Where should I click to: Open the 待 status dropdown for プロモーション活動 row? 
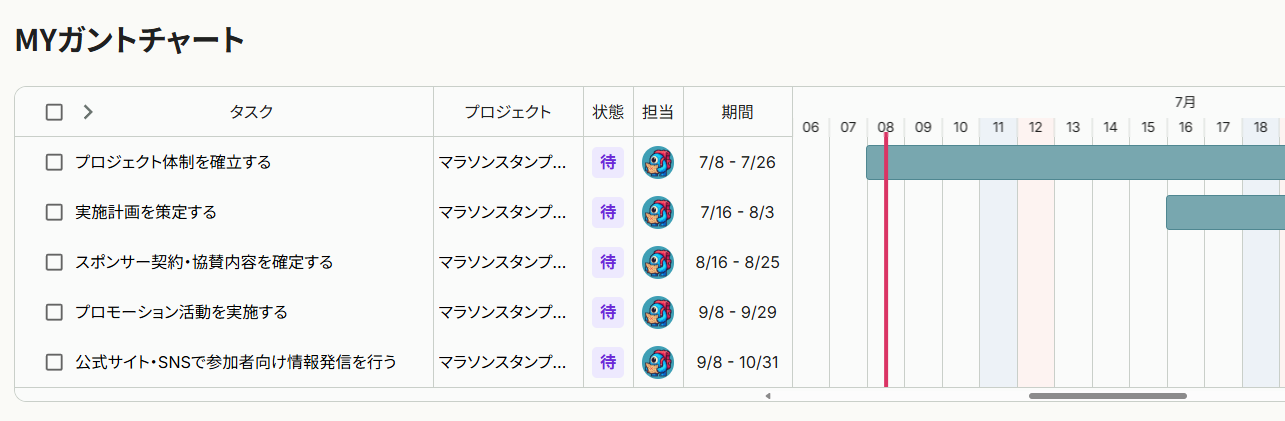[608, 312]
